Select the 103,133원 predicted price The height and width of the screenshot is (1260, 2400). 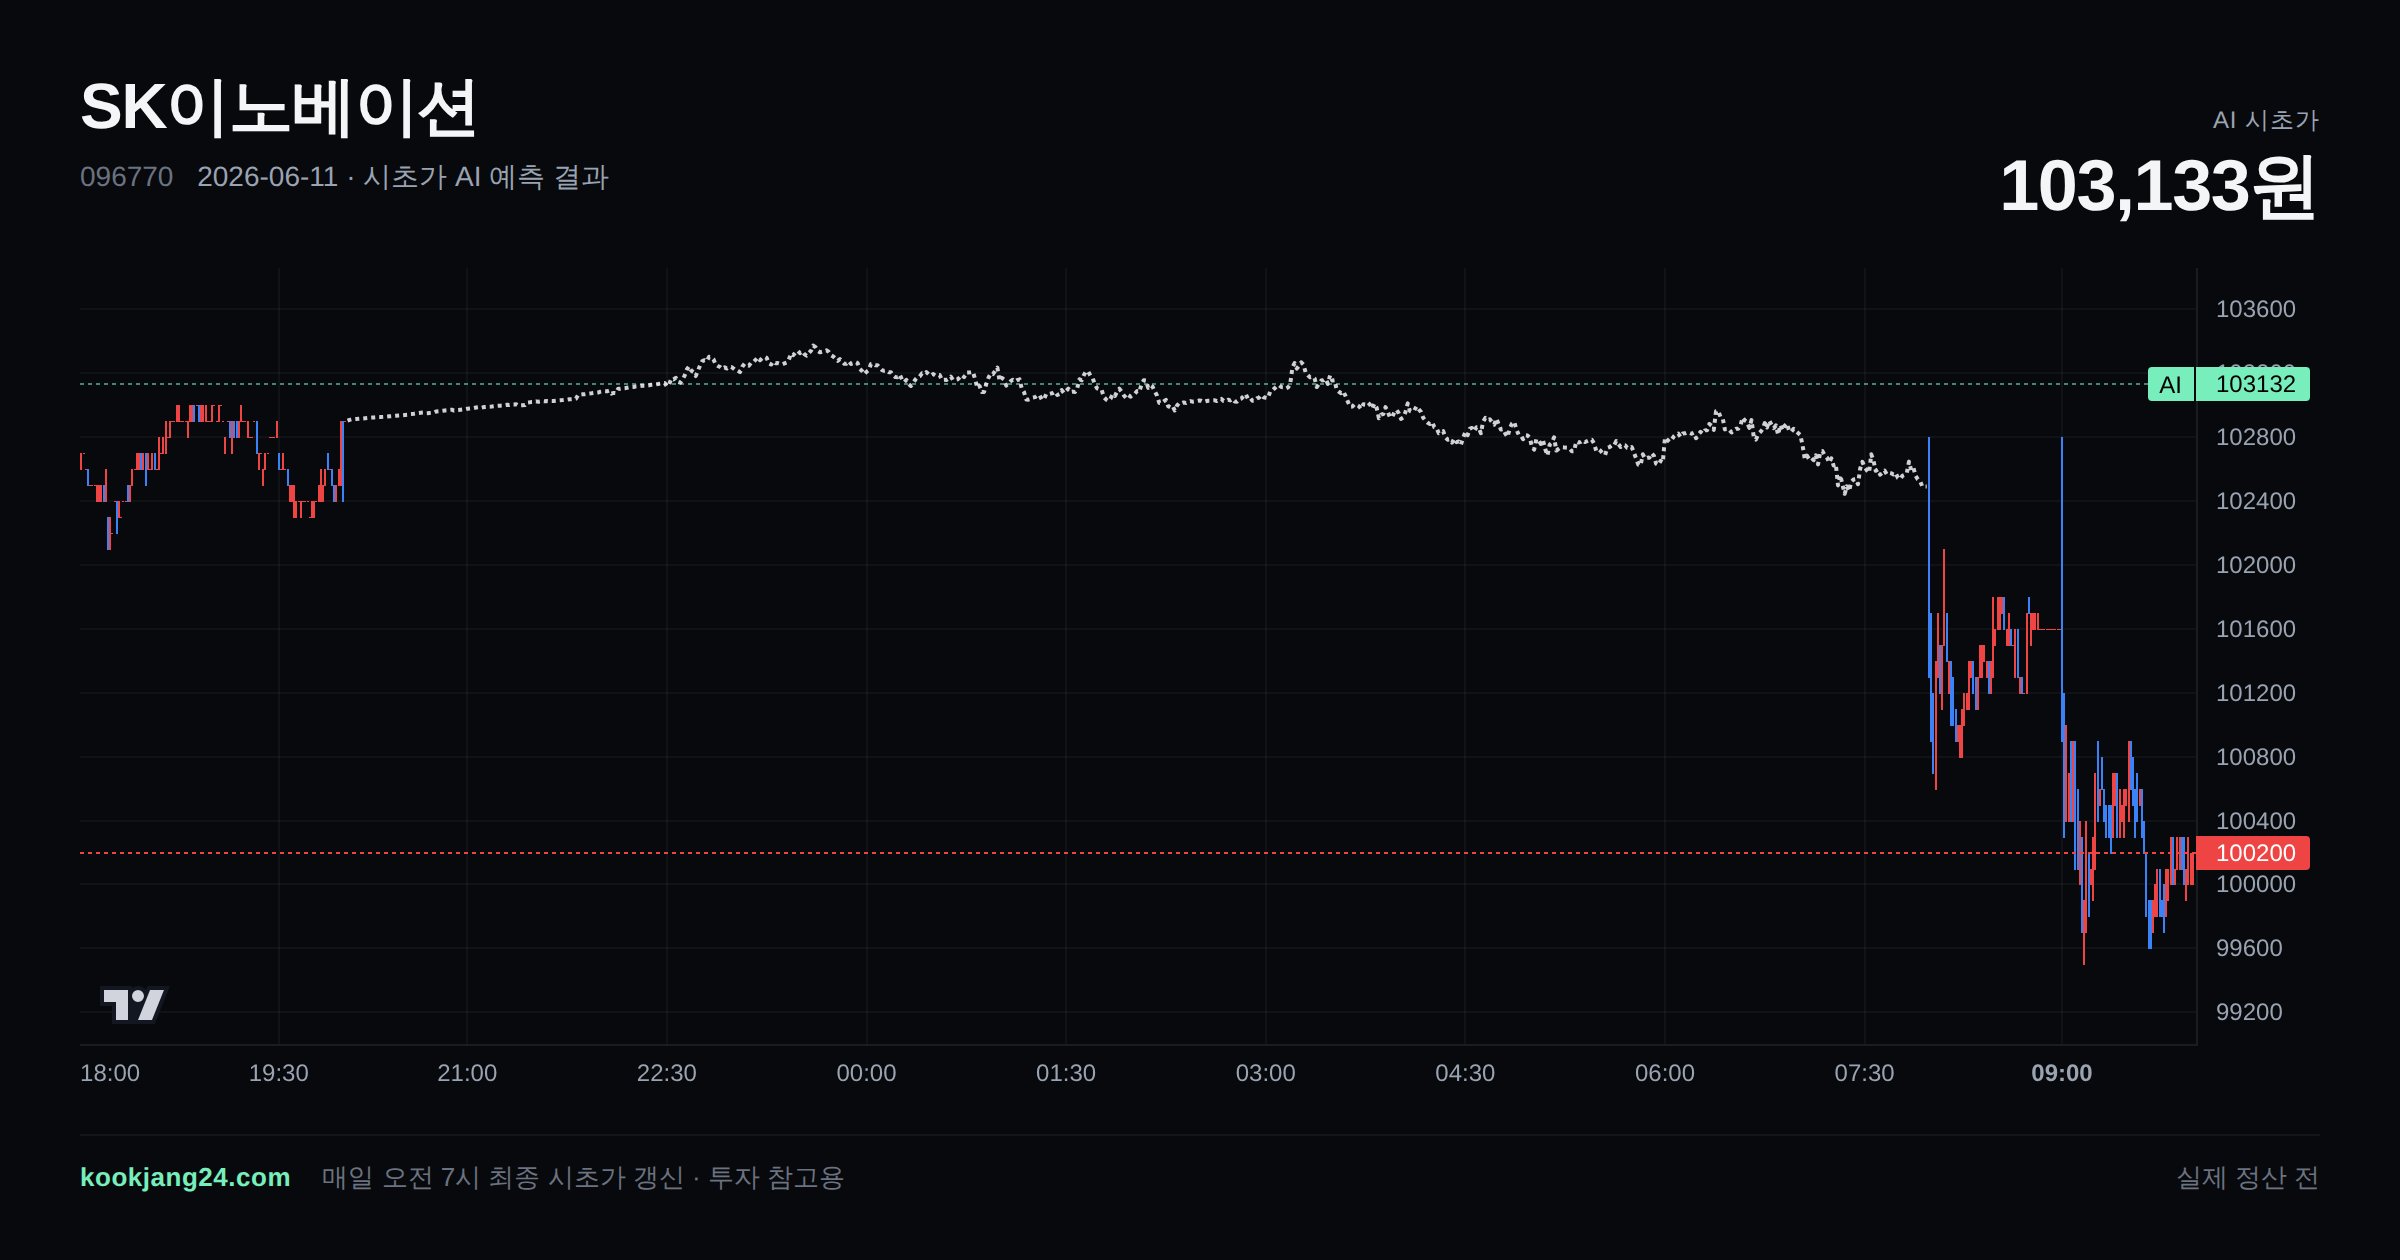point(2158,187)
